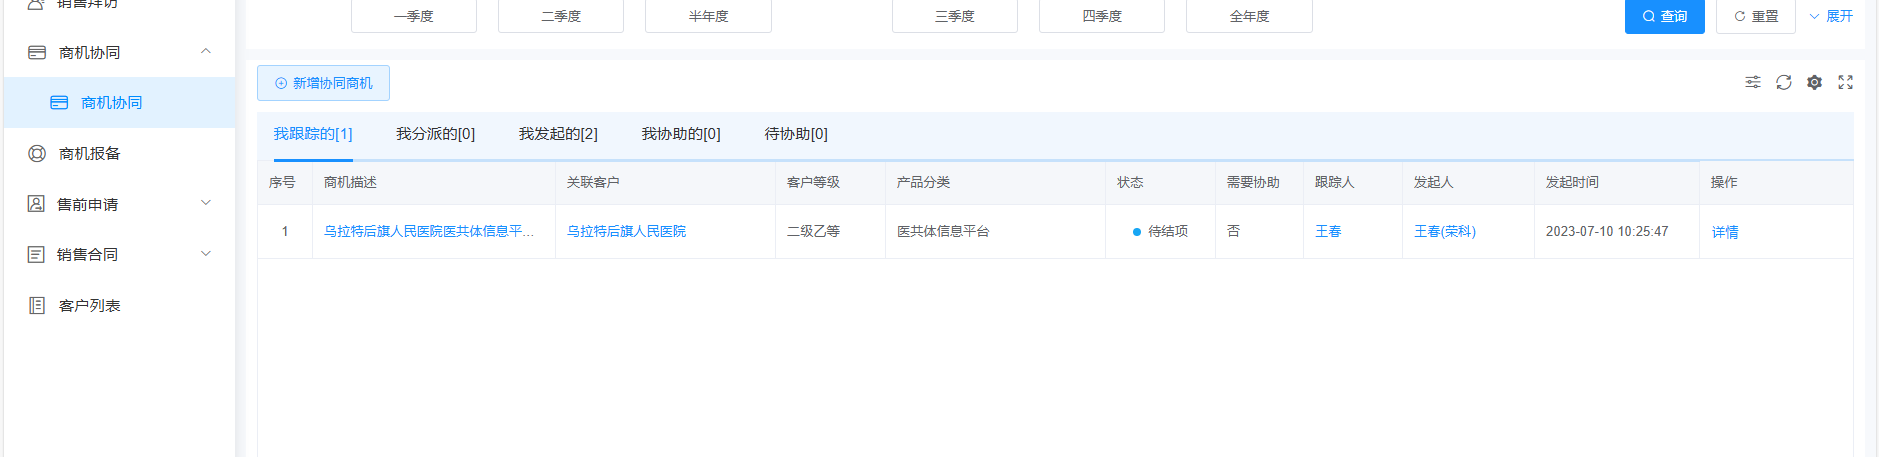The height and width of the screenshot is (457, 1879).
Task: Select the 一季度 quarter option
Action: click(x=413, y=16)
